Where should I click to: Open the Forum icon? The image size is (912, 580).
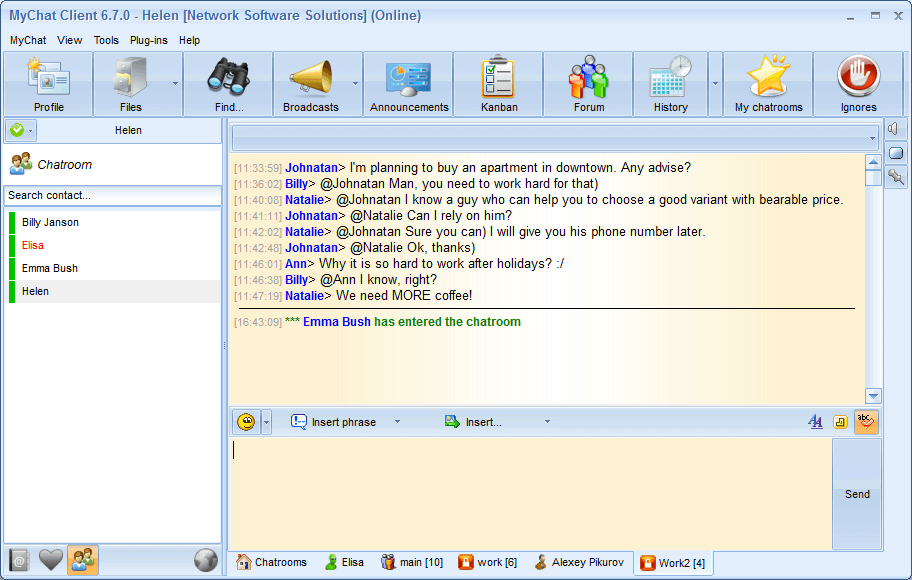(589, 84)
